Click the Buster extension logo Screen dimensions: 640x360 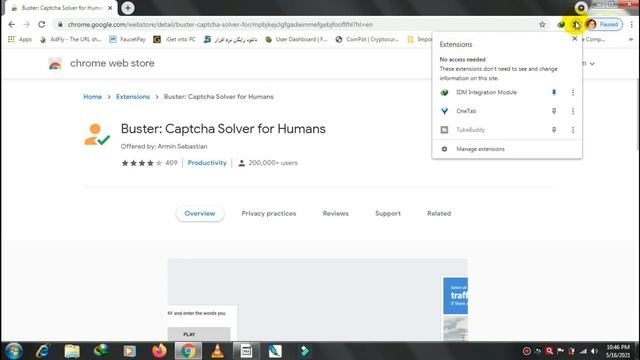[x=97, y=134]
